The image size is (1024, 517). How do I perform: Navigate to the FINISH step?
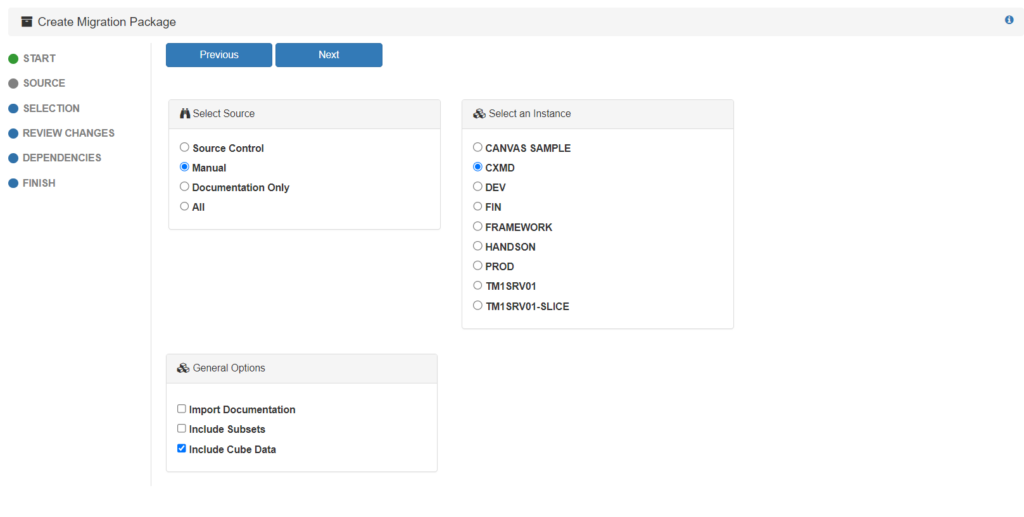point(39,183)
